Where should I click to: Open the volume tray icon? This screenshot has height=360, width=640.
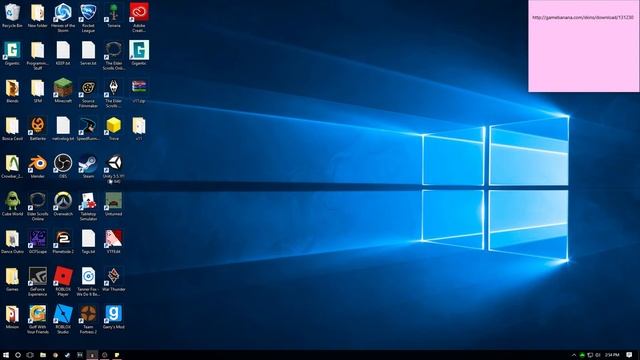[598, 355]
